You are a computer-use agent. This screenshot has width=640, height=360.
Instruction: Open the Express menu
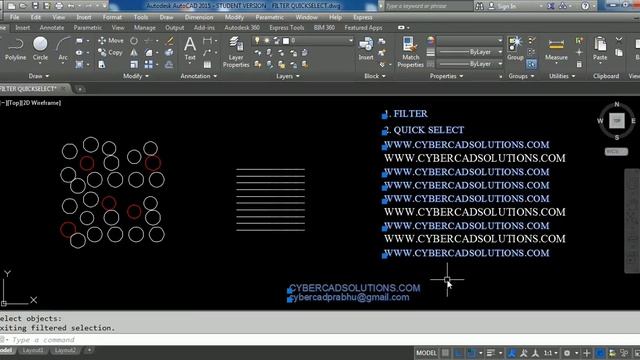click(x=362, y=17)
